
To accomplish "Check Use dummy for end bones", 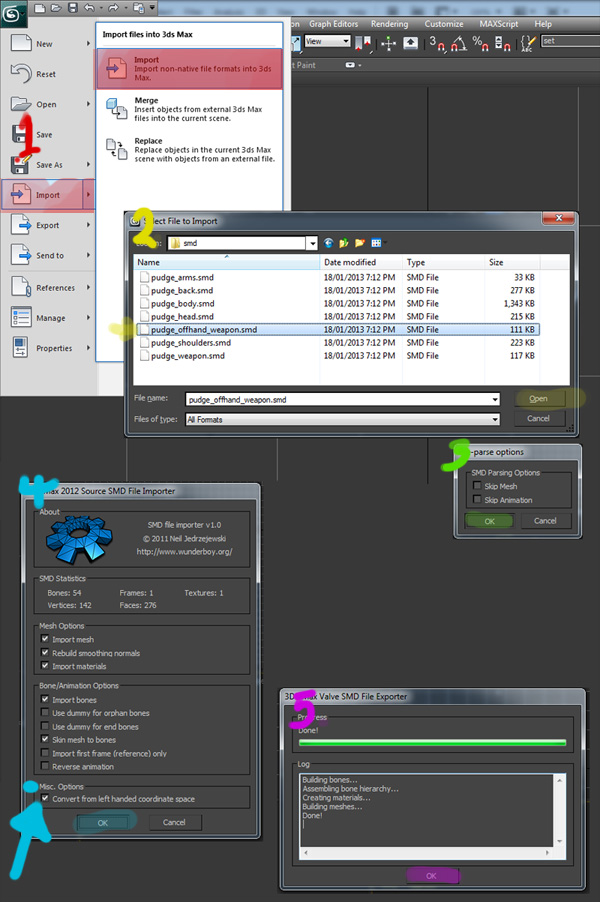I will pos(45,727).
